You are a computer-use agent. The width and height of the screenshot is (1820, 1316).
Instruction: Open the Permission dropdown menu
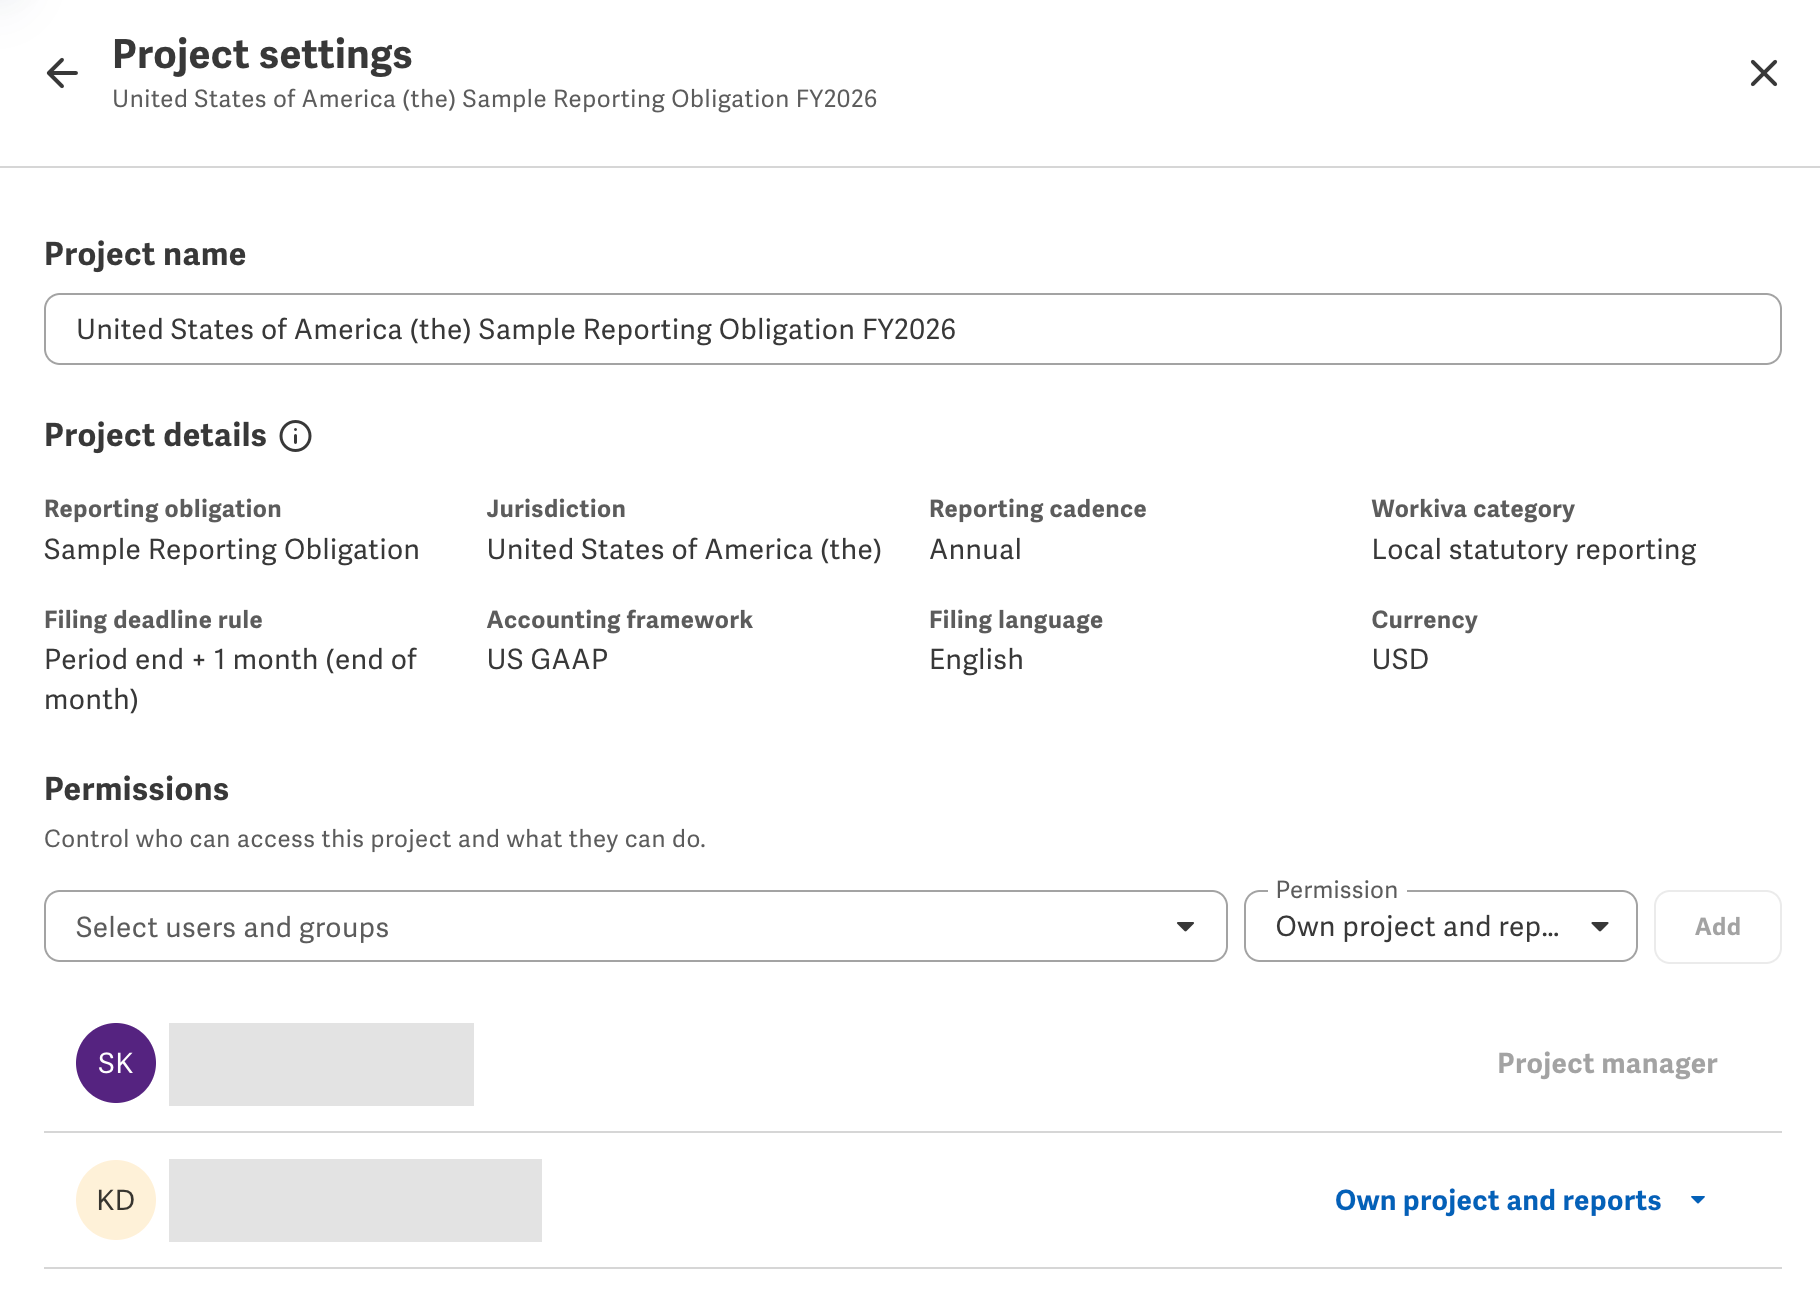pyautogui.click(x=1440, y=926)
